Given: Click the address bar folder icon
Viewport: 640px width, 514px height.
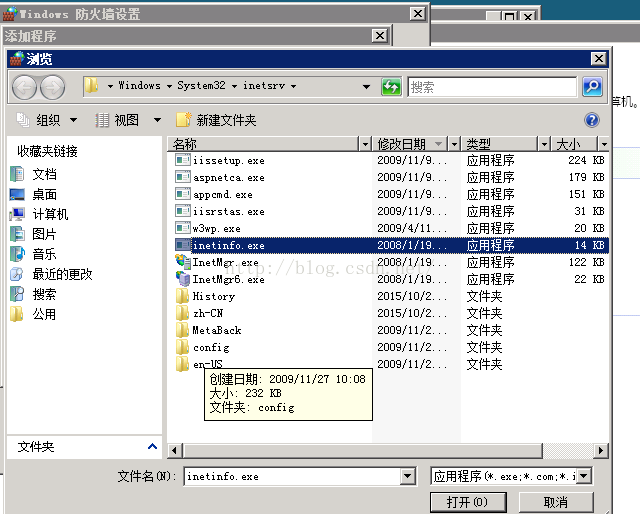Looking at the screenshot, I should [92, 86].
